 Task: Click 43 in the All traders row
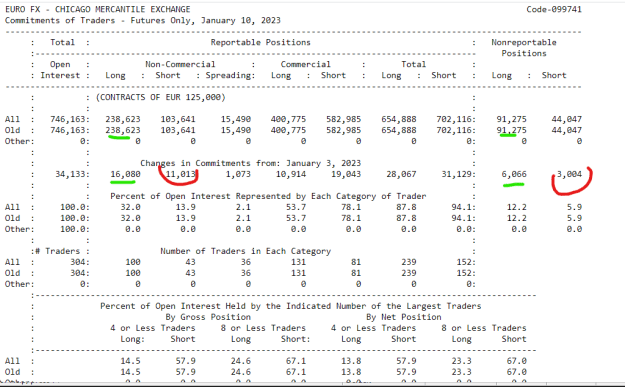tap(191, 262)
